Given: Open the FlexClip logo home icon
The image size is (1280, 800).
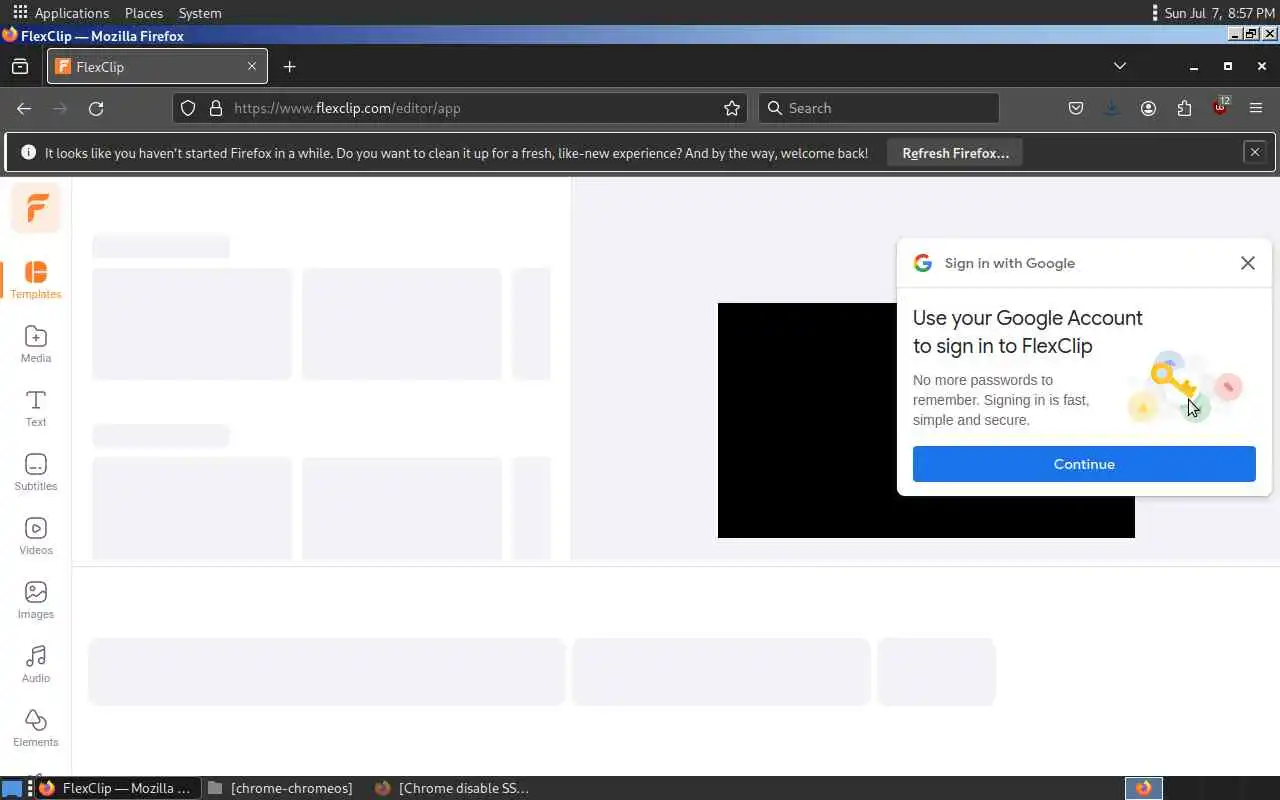Looking at the screenshot, I should [x=36, y=208].
